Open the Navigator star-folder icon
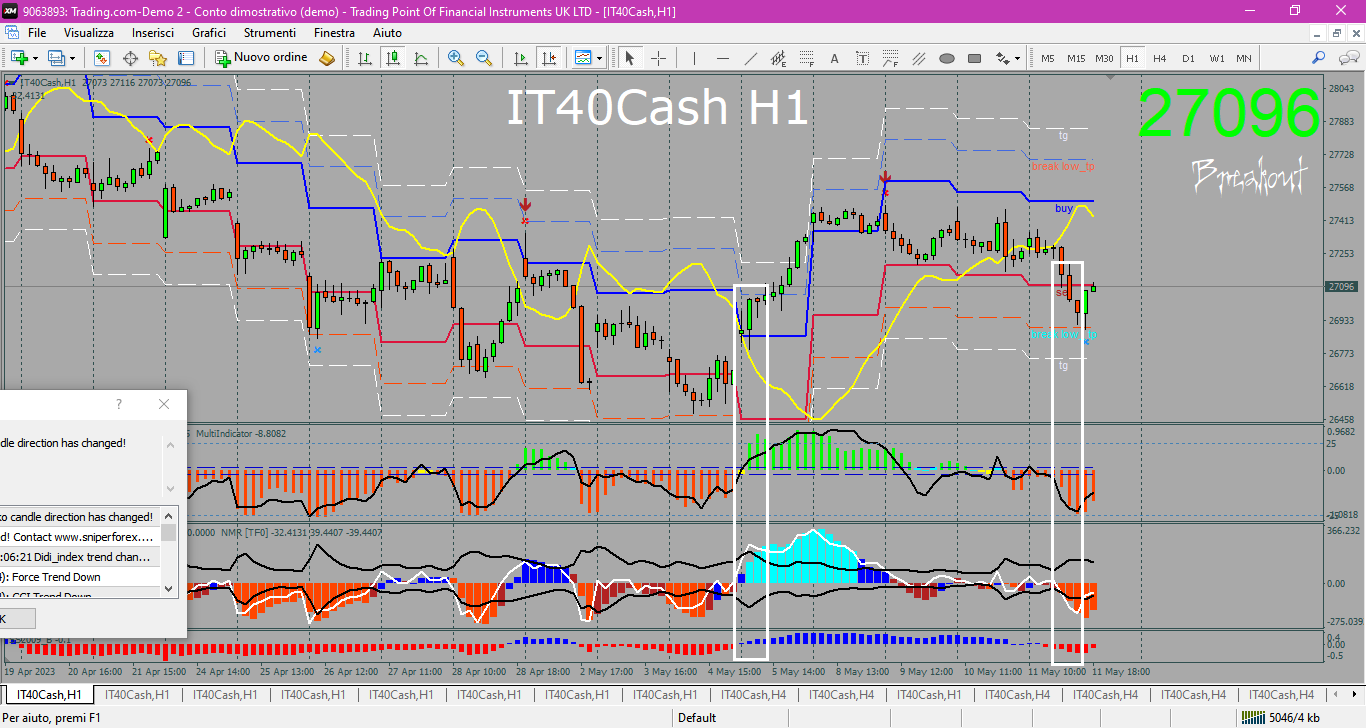Screen dimensions: 1366x728 point(158,58)
